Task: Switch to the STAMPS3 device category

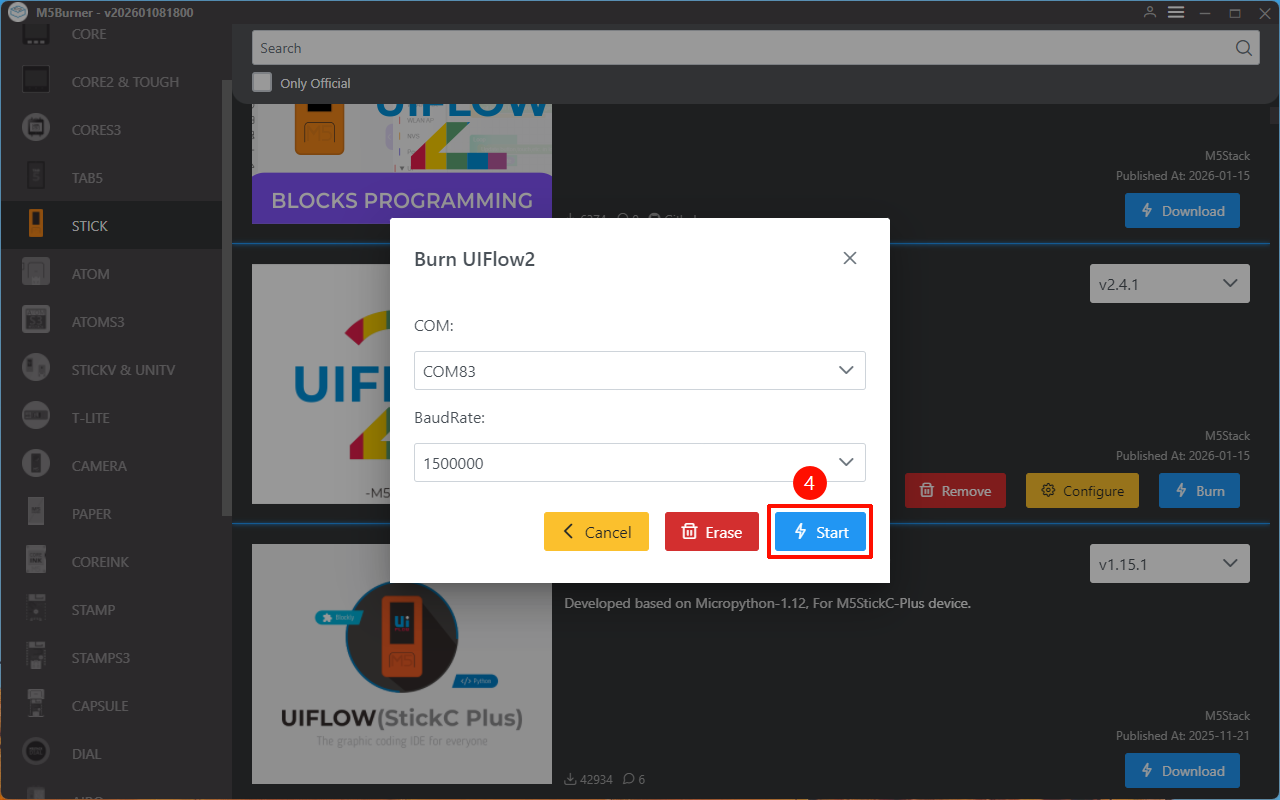Action: click(100, 658)
